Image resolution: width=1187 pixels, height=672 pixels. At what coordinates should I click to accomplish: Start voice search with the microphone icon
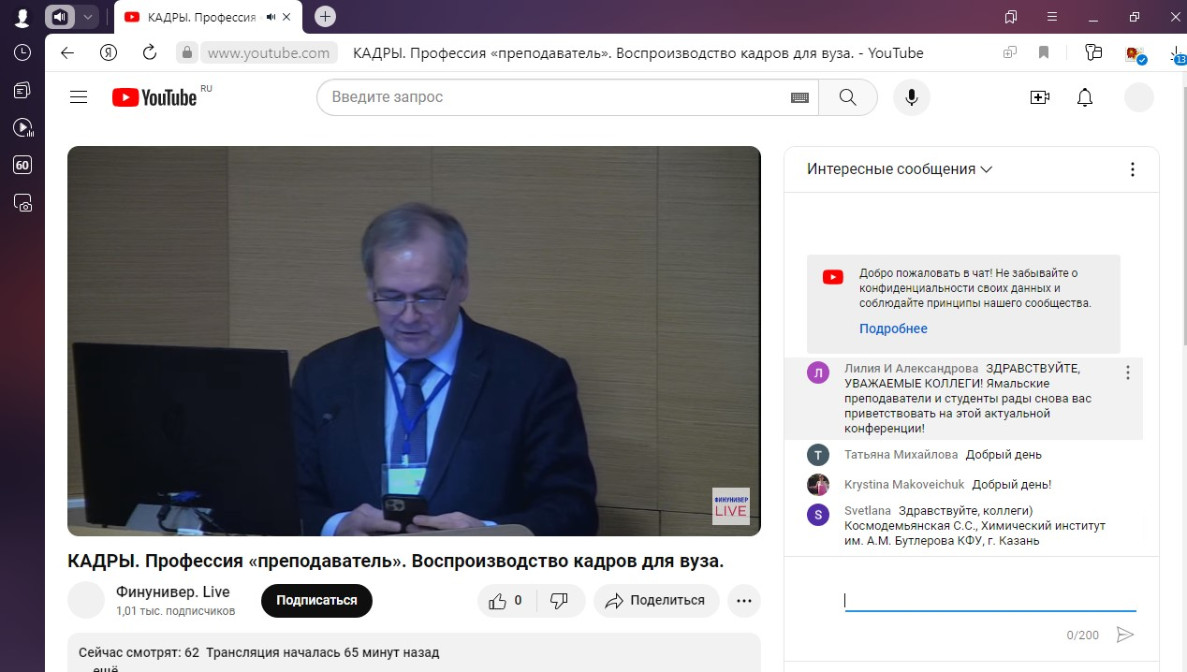(911, 97)
